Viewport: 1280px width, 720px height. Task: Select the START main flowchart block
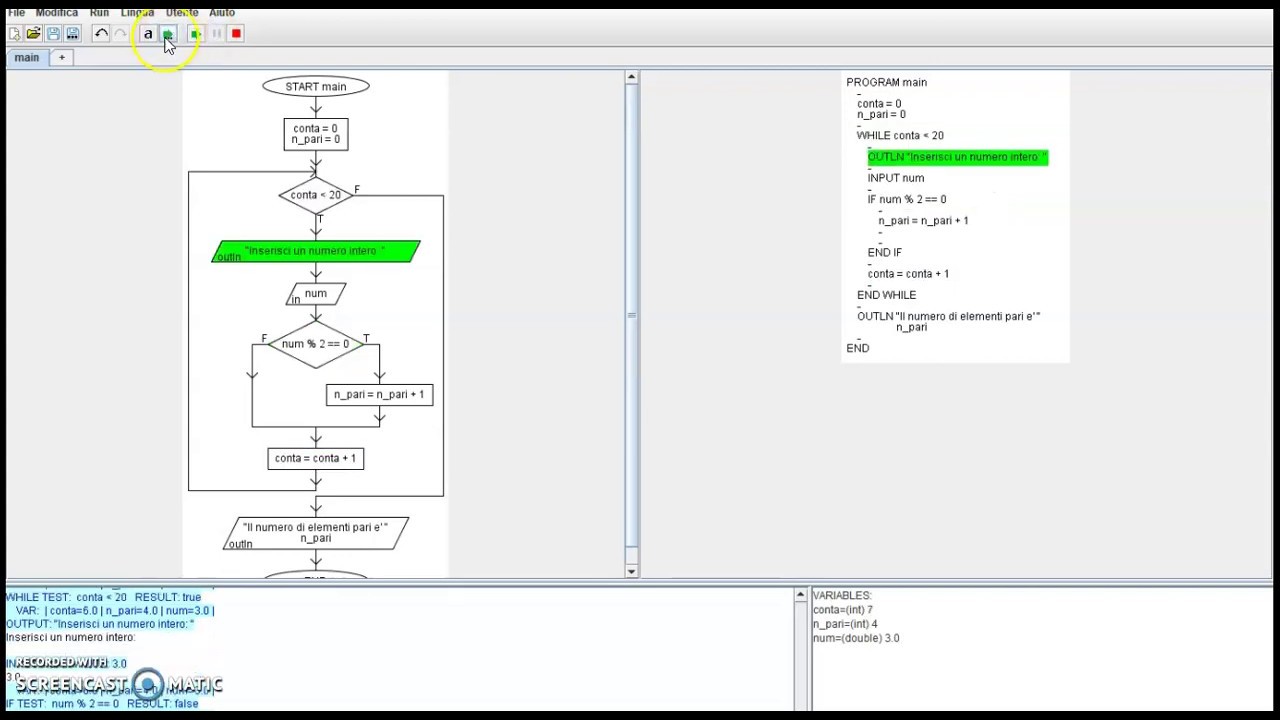tap(316, 87)
